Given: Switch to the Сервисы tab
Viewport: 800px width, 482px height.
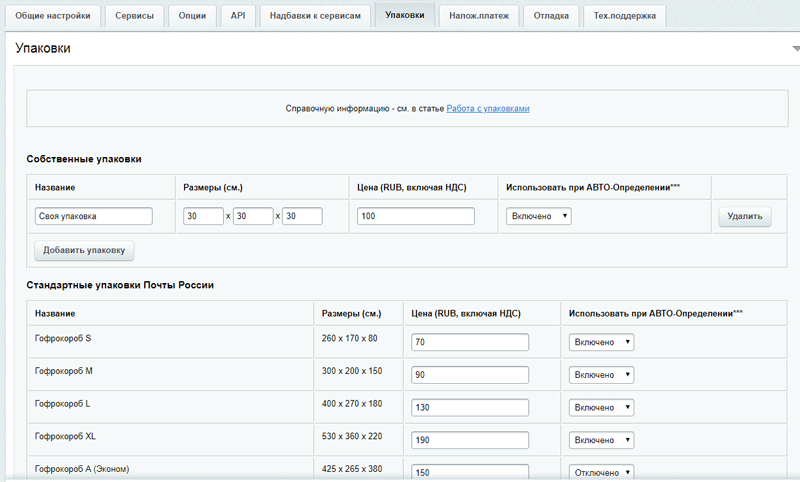Looking at the screenshot, I should coord(134,16).
